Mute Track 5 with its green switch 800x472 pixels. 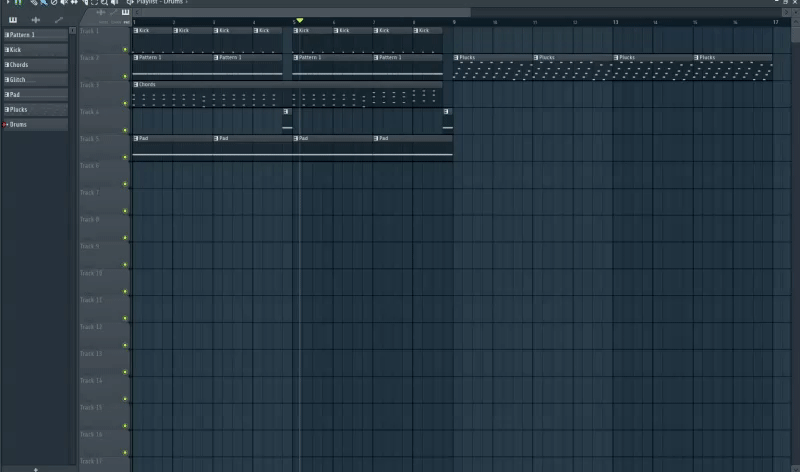pyautogui.click(x=125, y=157)
